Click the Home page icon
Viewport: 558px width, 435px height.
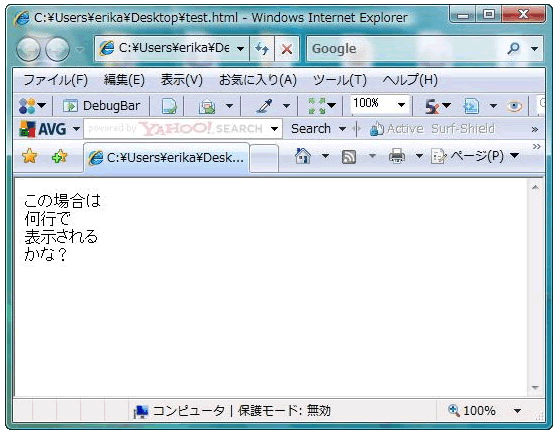coord(302,156)
